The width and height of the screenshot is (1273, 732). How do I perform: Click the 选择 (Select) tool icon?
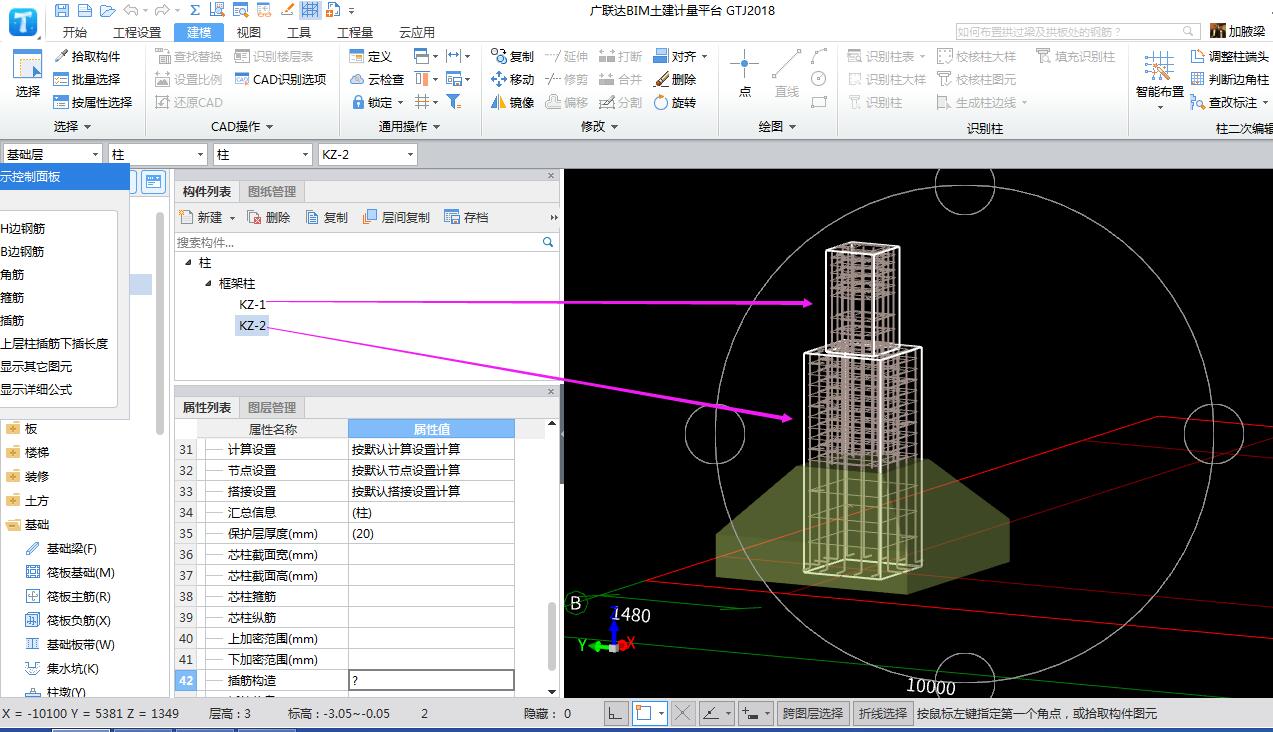(28, 74)
